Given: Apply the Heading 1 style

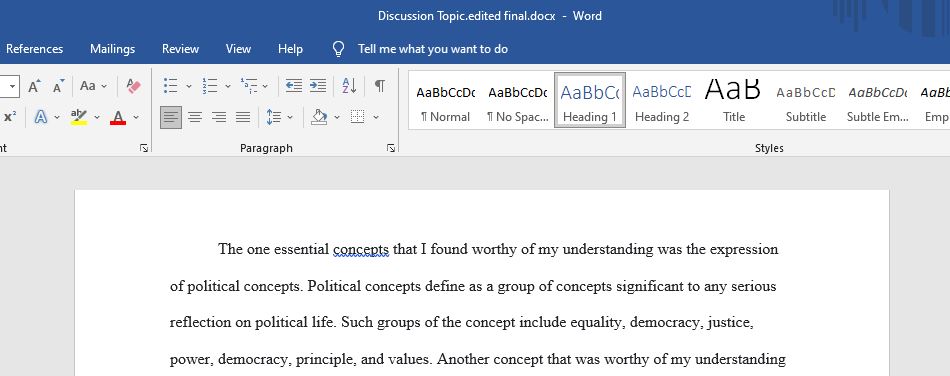Looking at the screenshot, I should (x=590, y=101).
